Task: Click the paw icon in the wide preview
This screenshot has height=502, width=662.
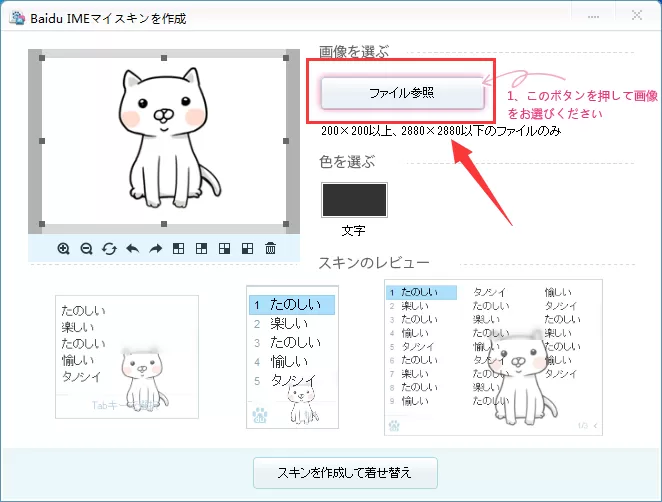Action: point(394,425)
